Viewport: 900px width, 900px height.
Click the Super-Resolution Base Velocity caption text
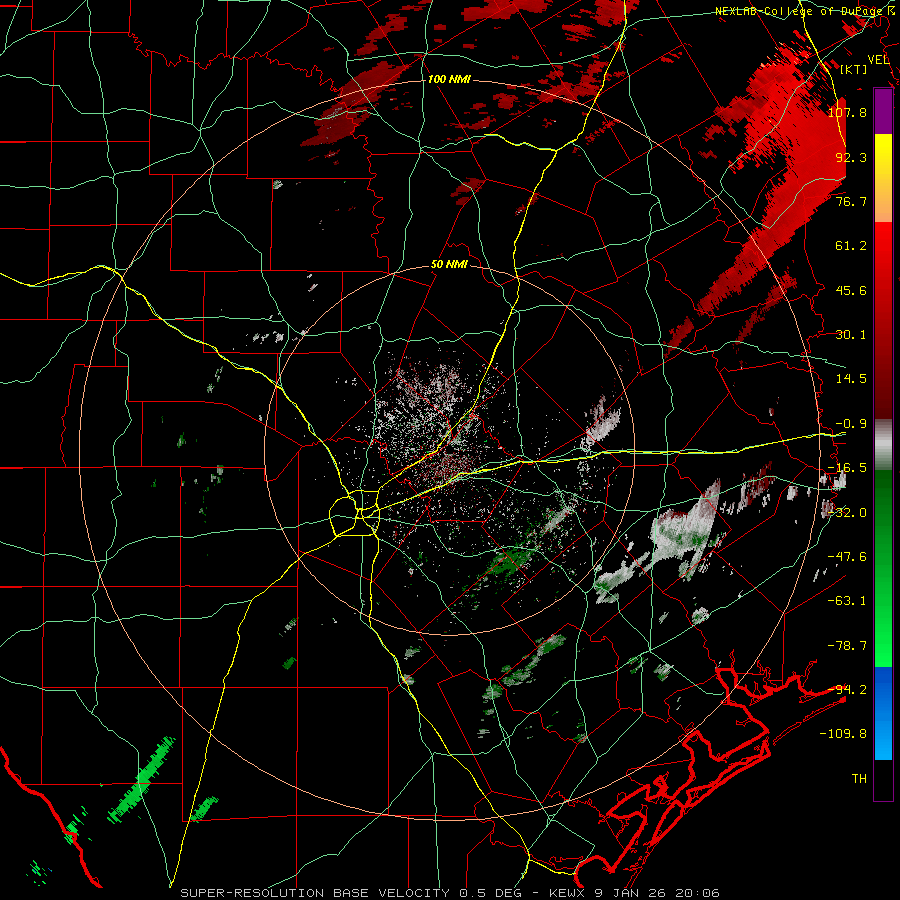449,893
